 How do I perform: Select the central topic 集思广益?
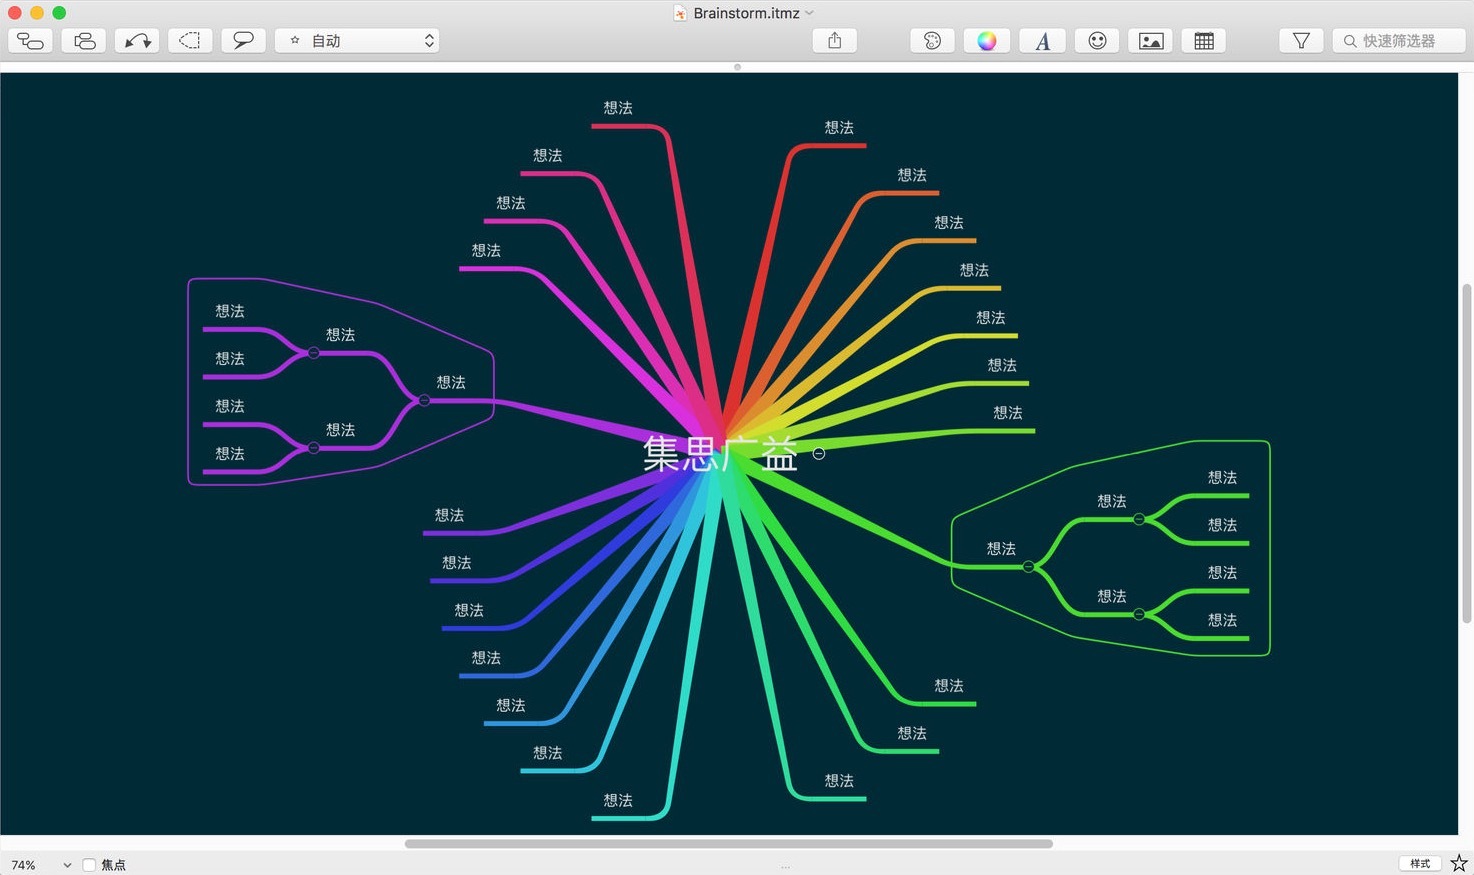[x=720, y=454]
